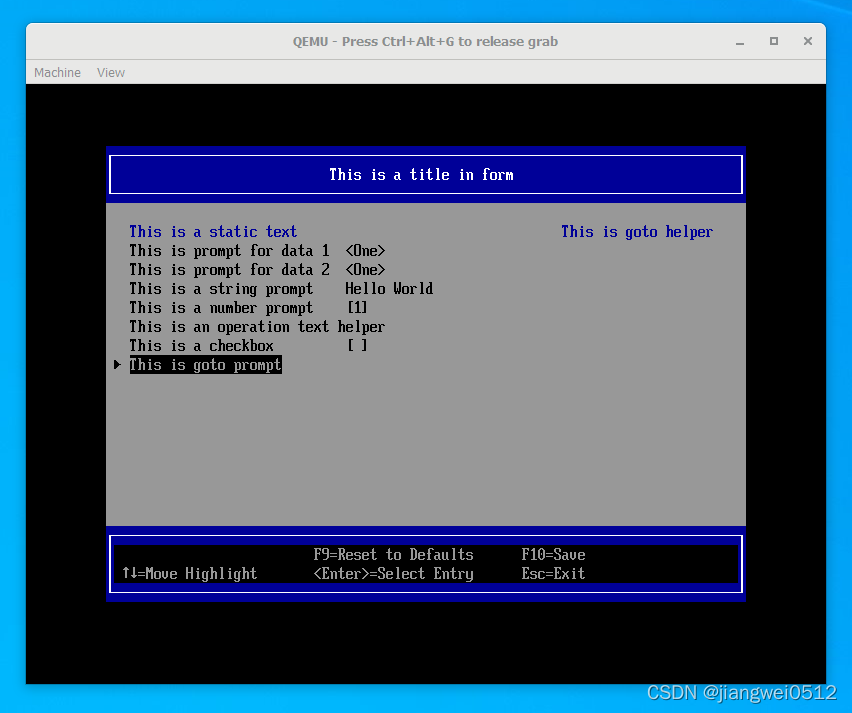This screenshot has height=713, width=852.
Task: Minimize the QEMU window
Action: [743, 41]
